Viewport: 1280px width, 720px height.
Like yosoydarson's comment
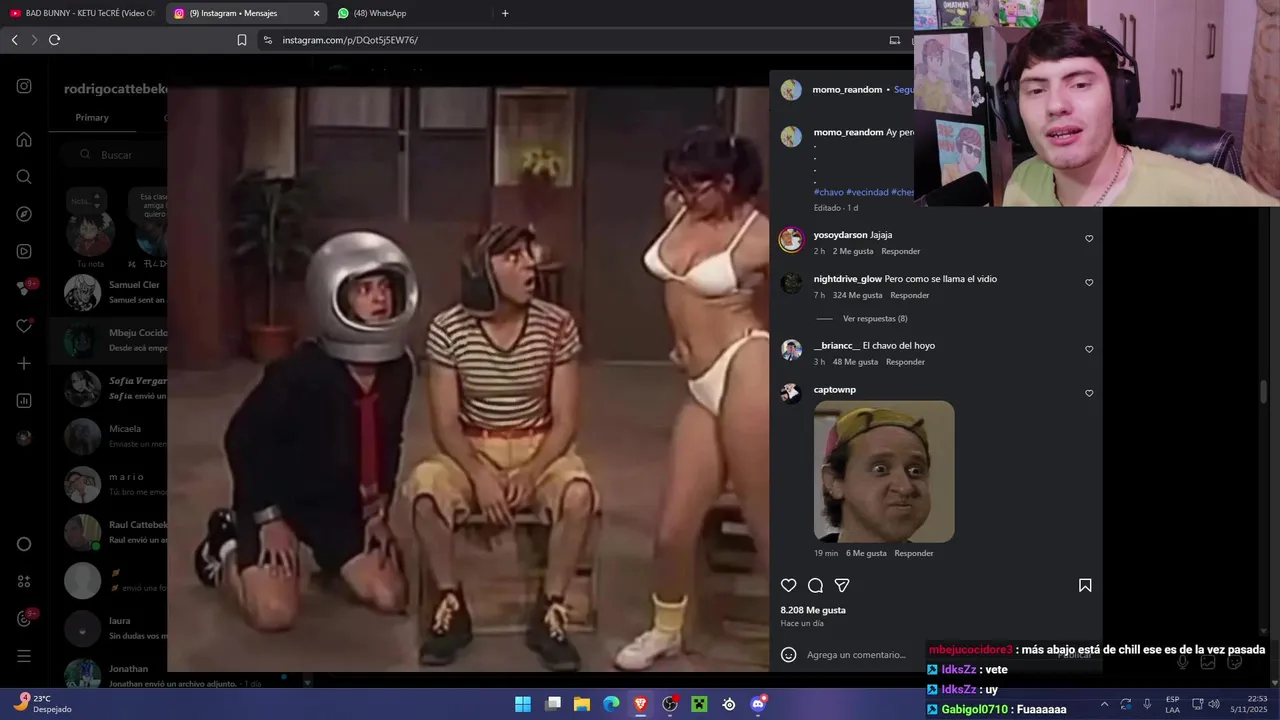click(x=1089, y=239)
